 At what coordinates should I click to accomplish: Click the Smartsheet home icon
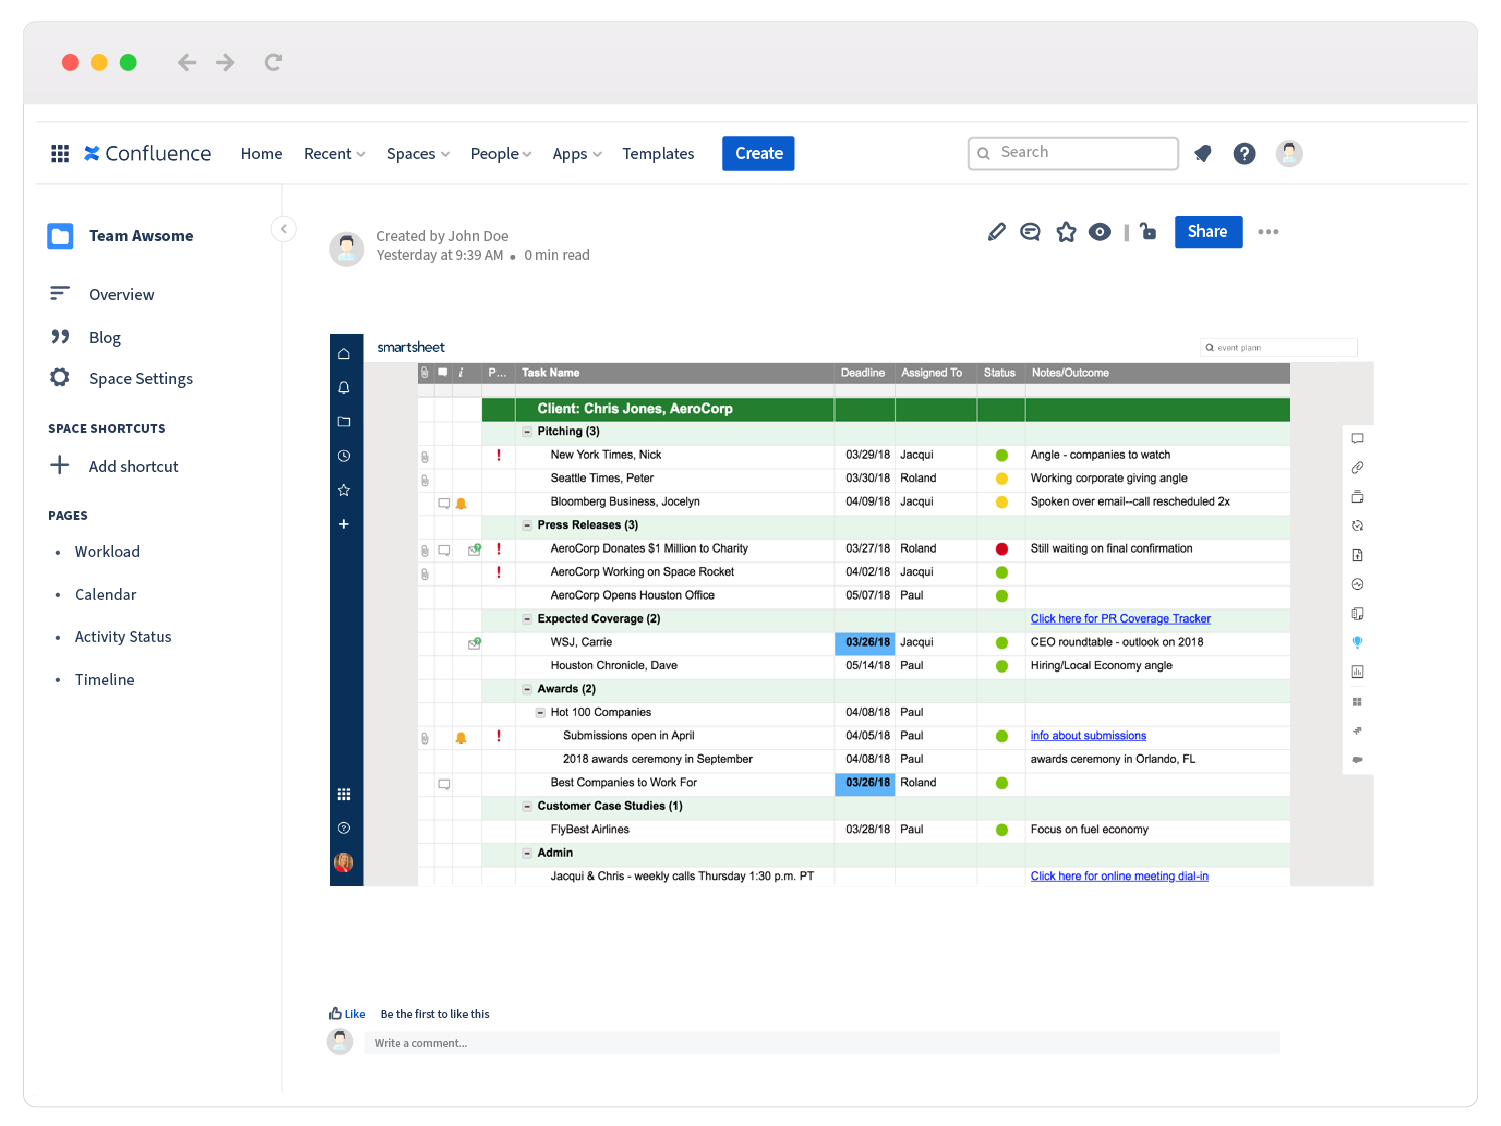(344, 354)
